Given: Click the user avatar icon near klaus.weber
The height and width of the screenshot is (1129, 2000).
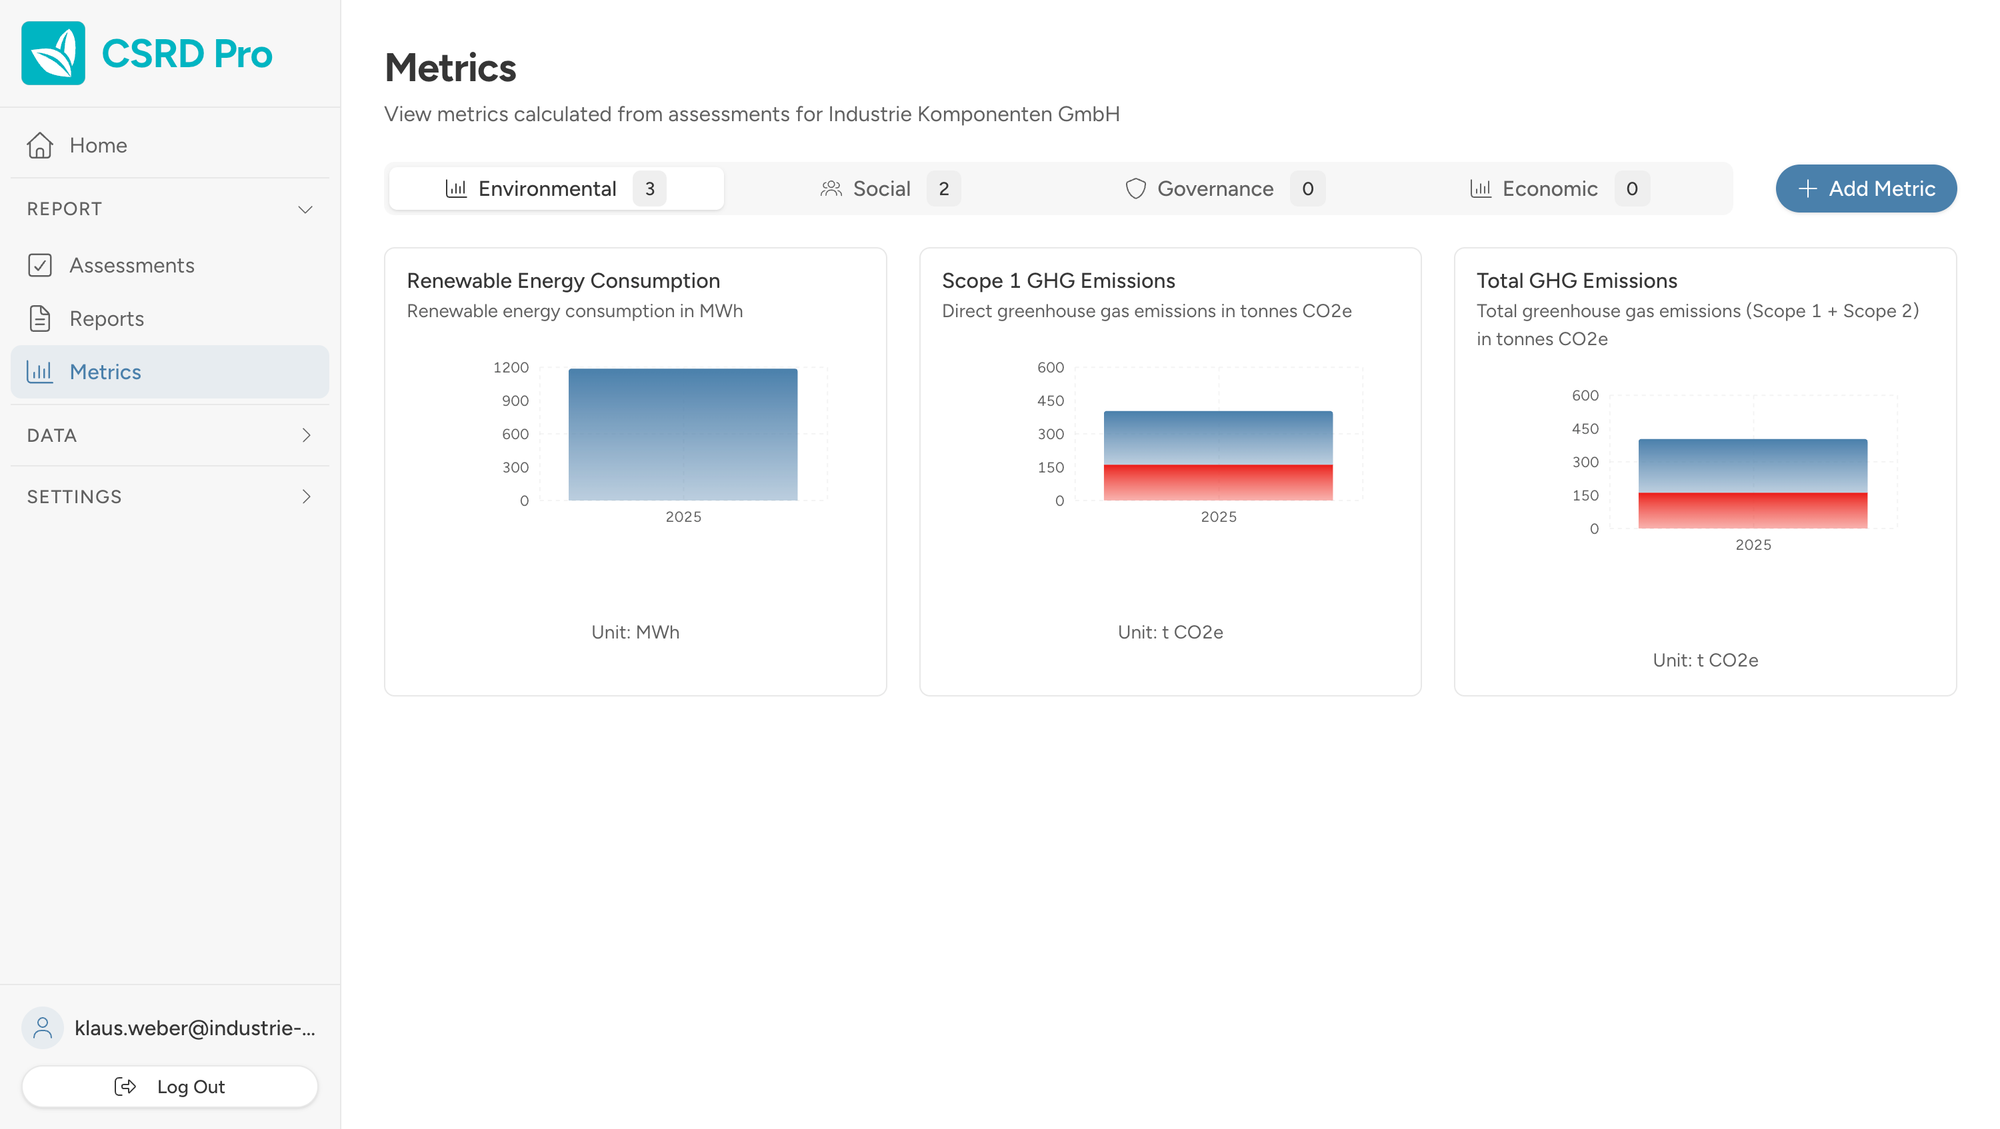Looking at the screenshot, I should point(42,1027).
